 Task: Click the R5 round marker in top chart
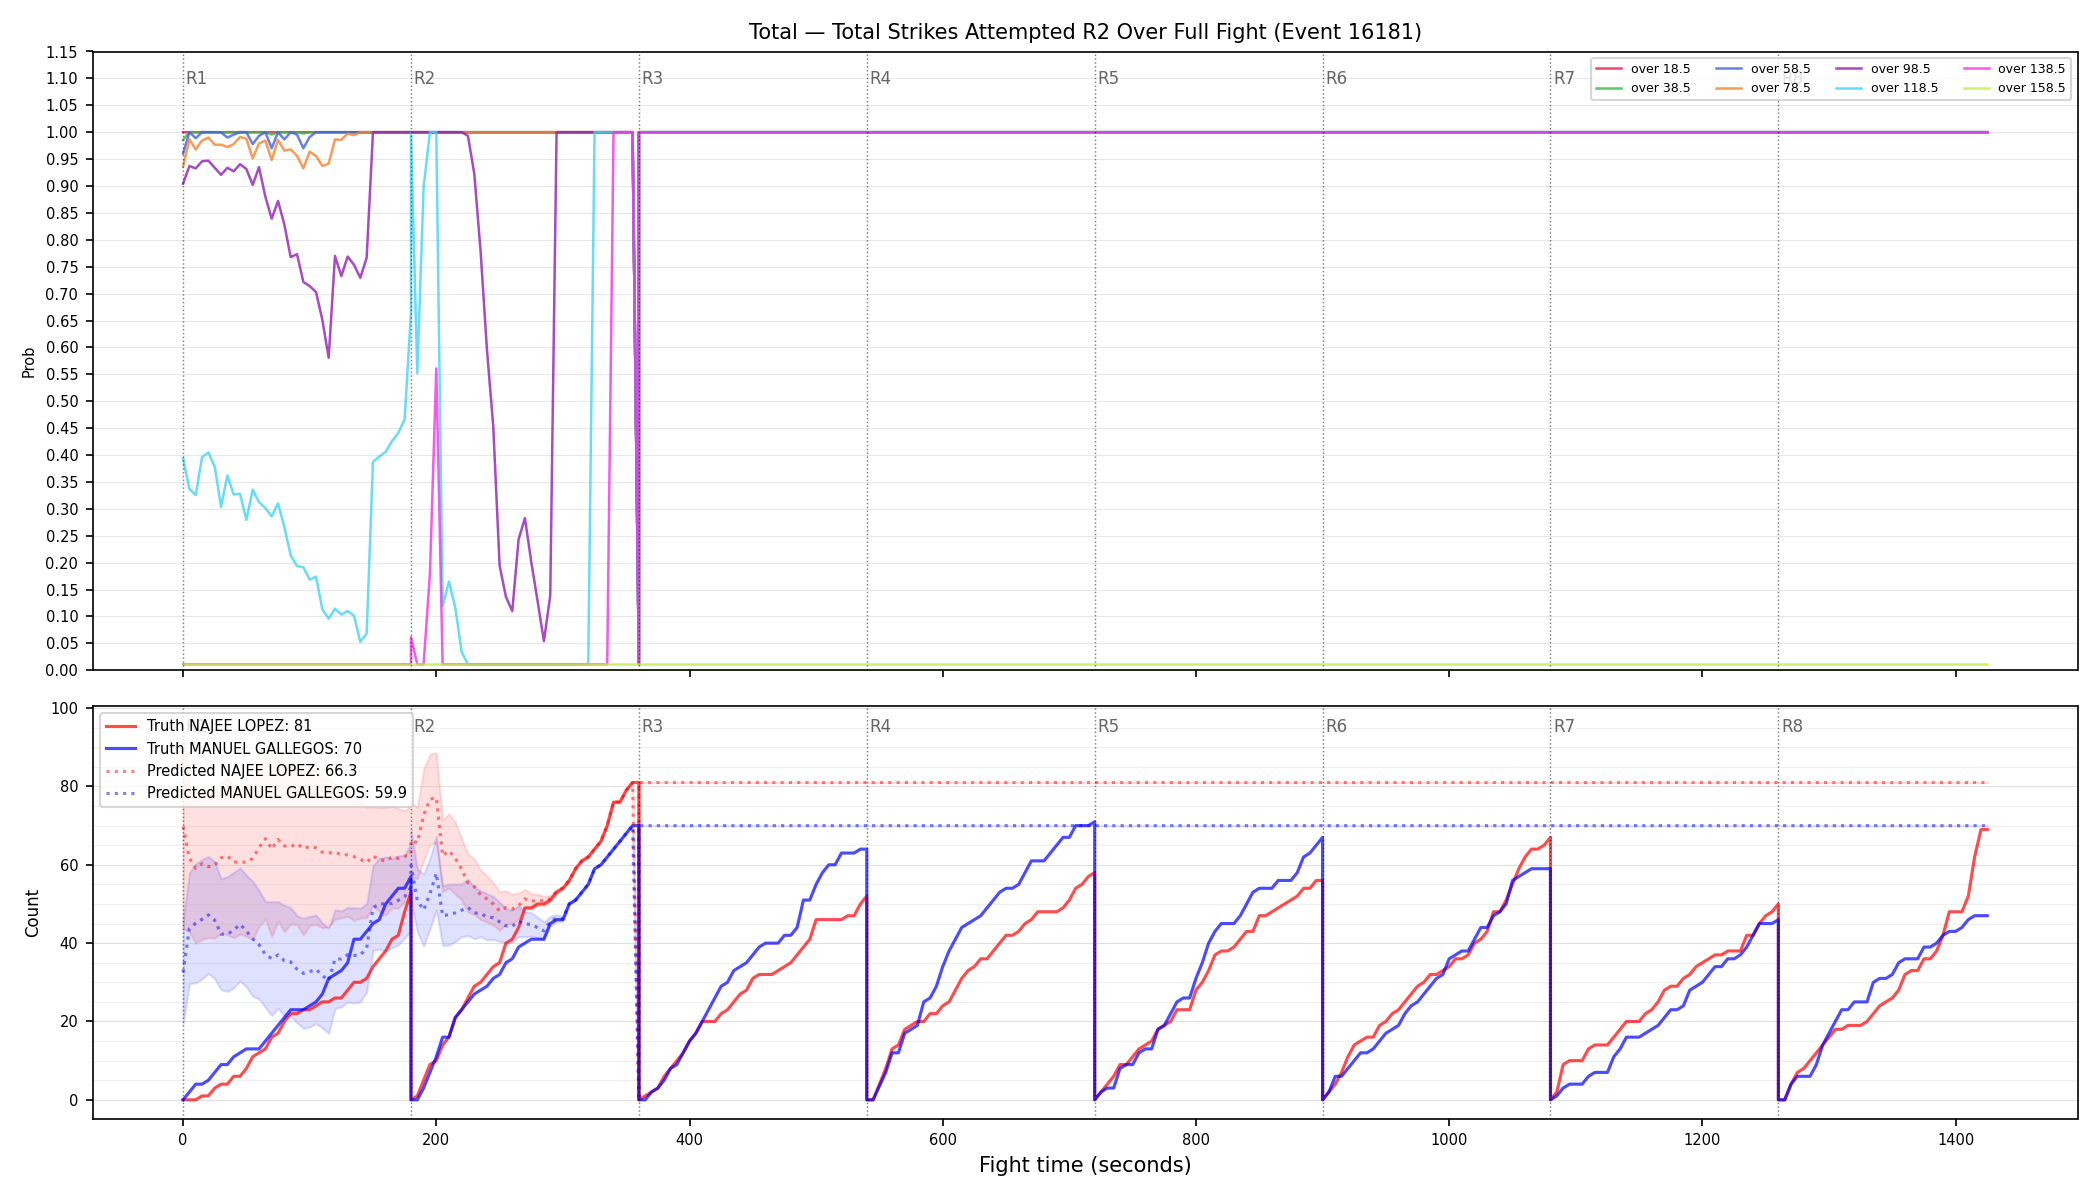tap(1108, 78)
